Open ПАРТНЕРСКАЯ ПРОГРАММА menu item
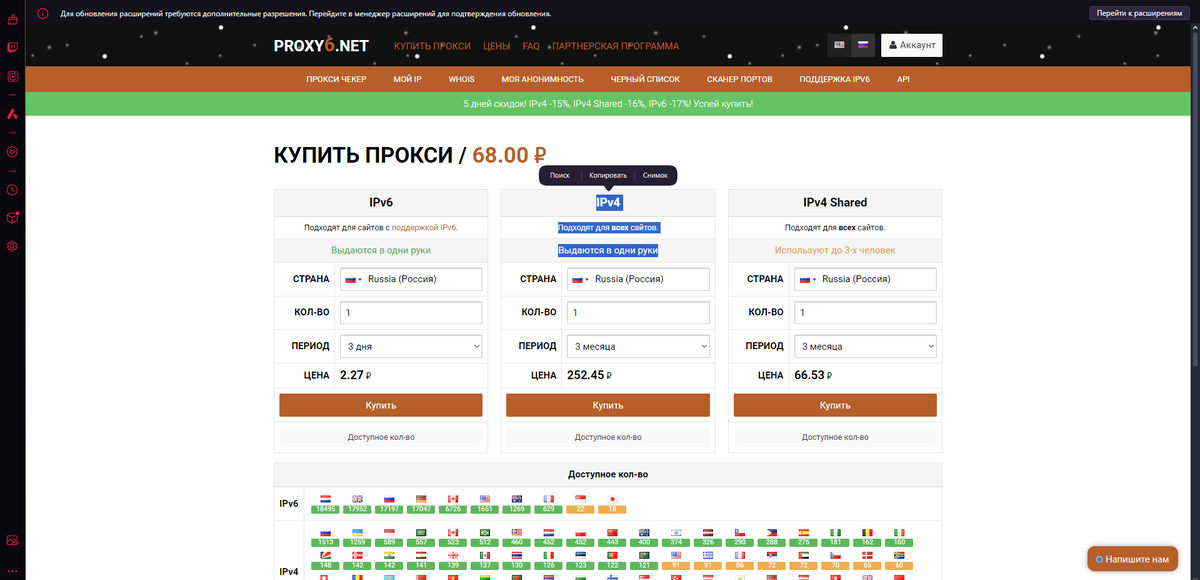Screen dimensions: 1200x580 (615, 46)
